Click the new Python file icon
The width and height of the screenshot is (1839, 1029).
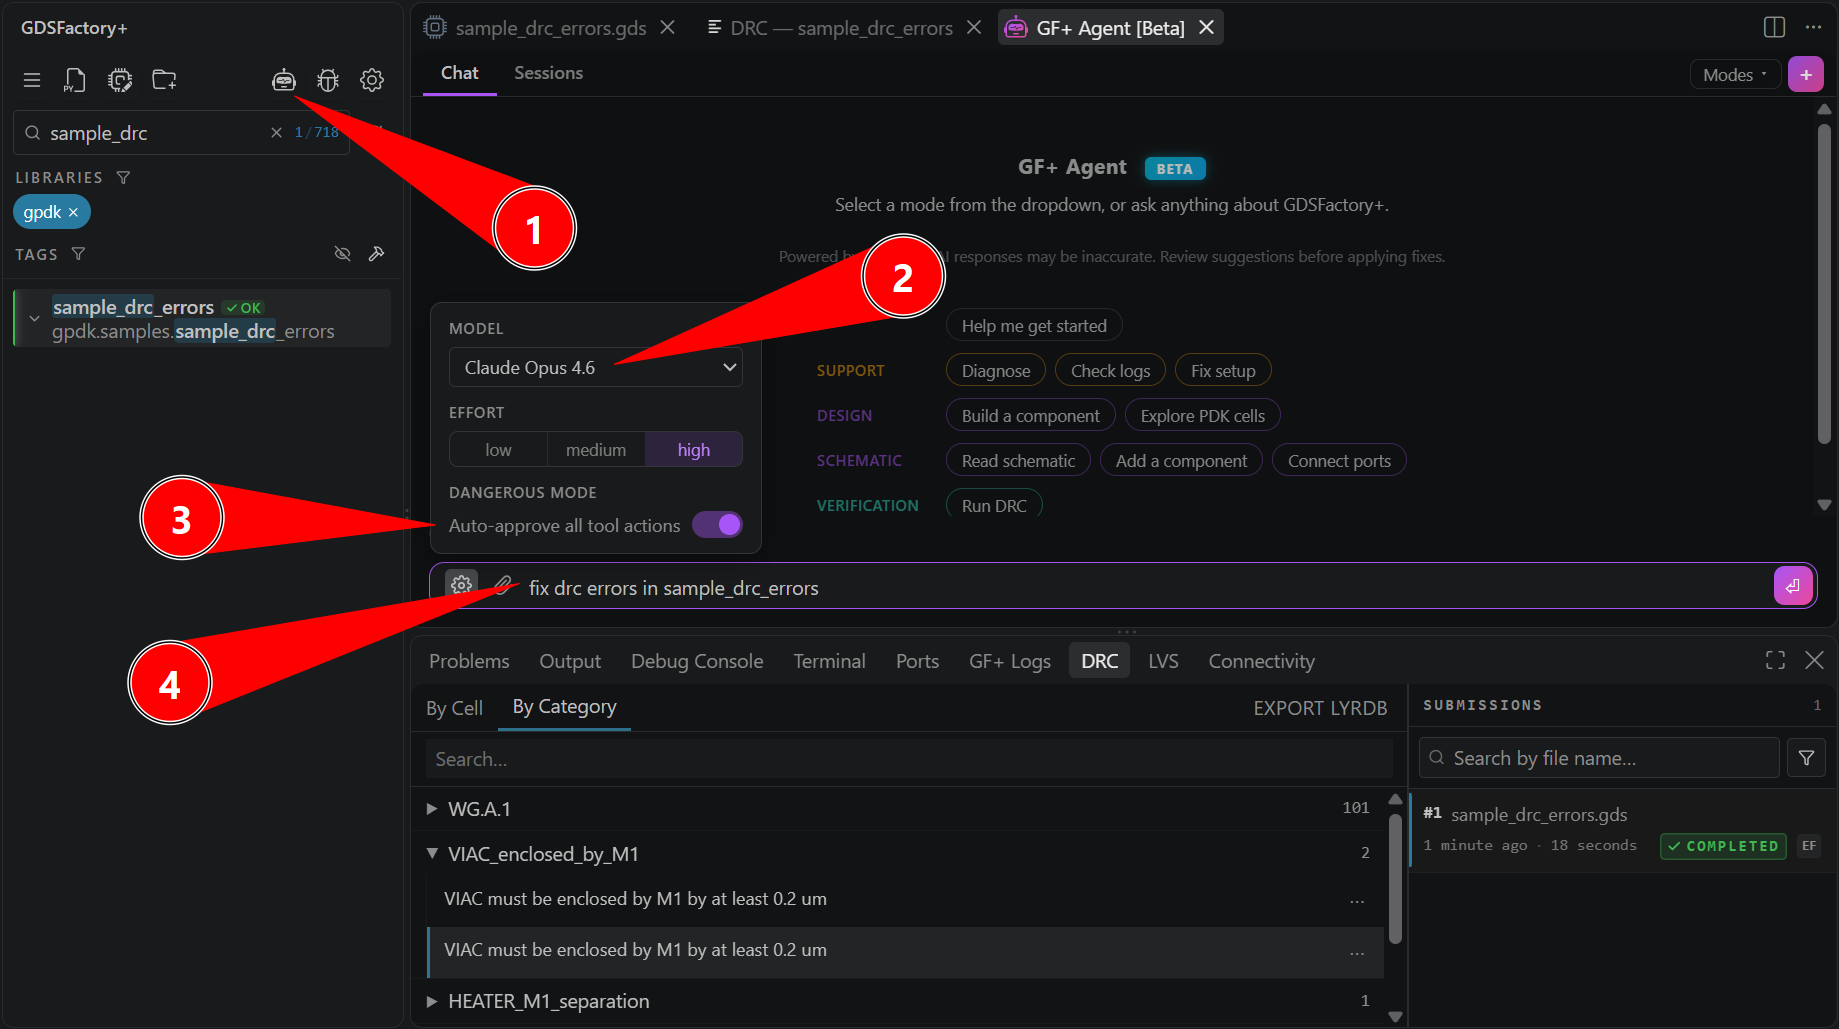[75, 80]
